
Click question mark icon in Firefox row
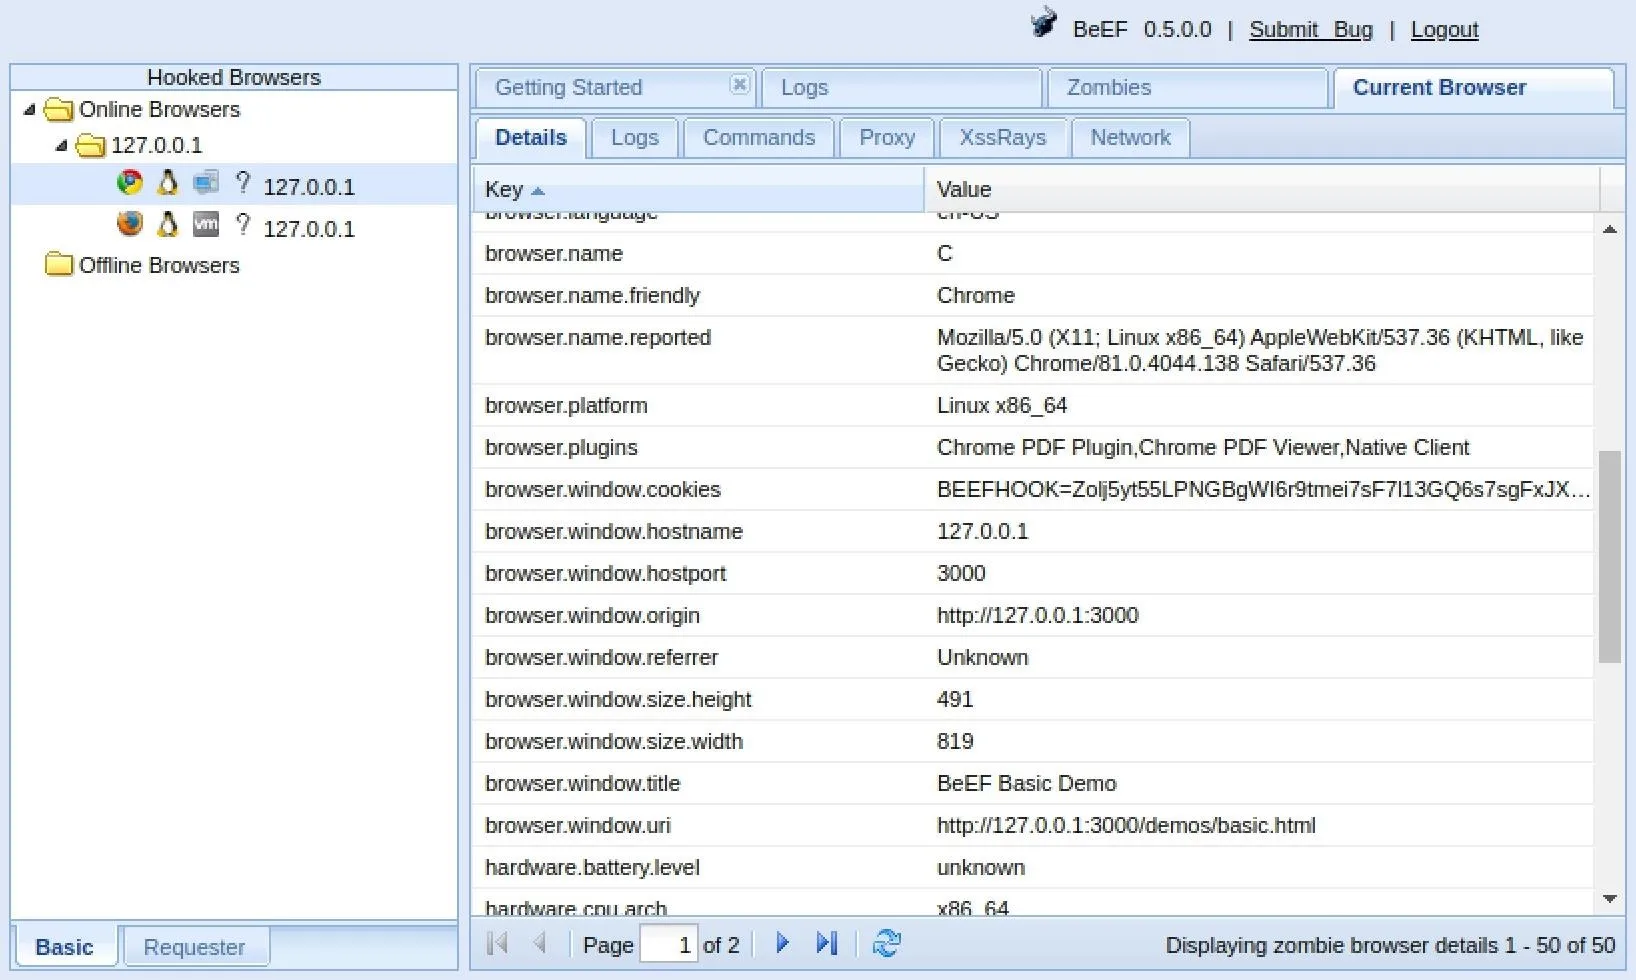click(x=243, y=224)
